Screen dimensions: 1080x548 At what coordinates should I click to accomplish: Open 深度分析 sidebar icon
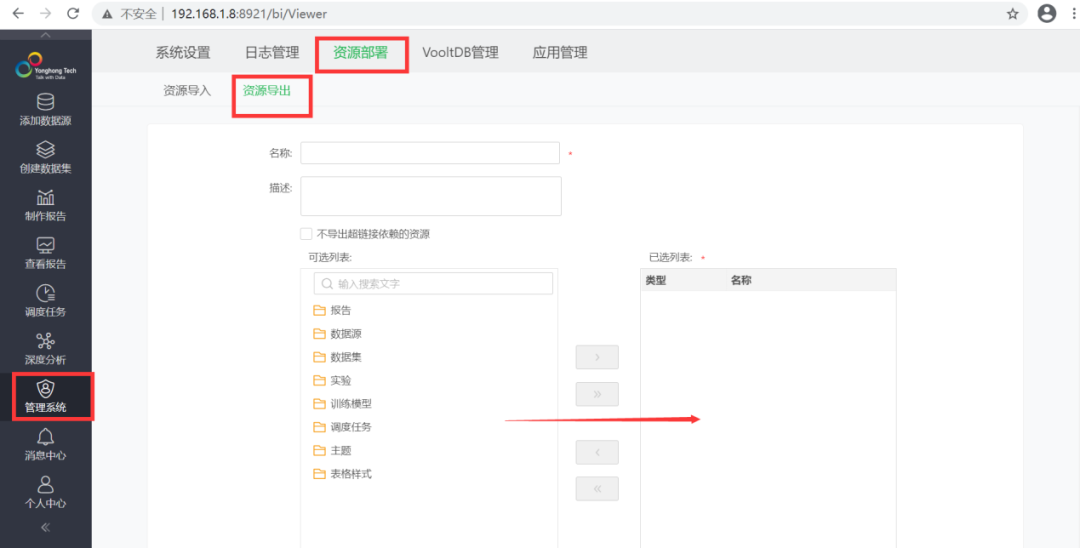pyautogui.click(x=45, y=349)
